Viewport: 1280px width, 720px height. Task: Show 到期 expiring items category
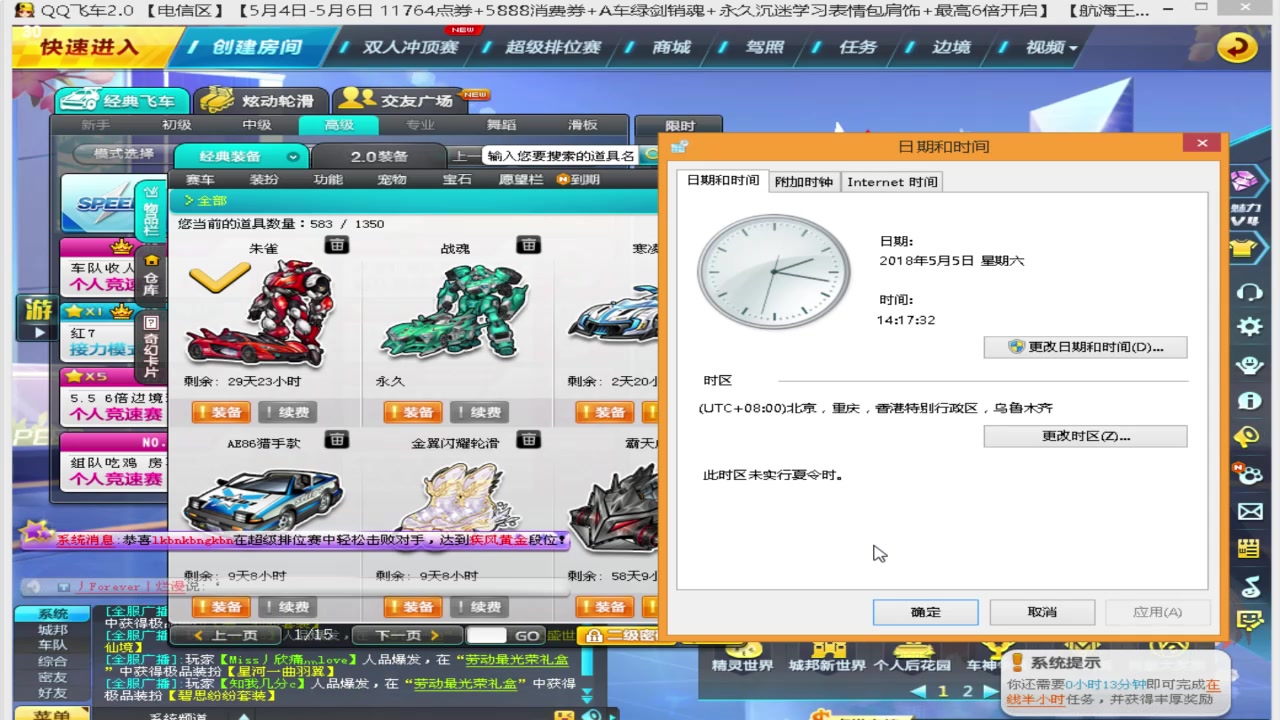579,180
